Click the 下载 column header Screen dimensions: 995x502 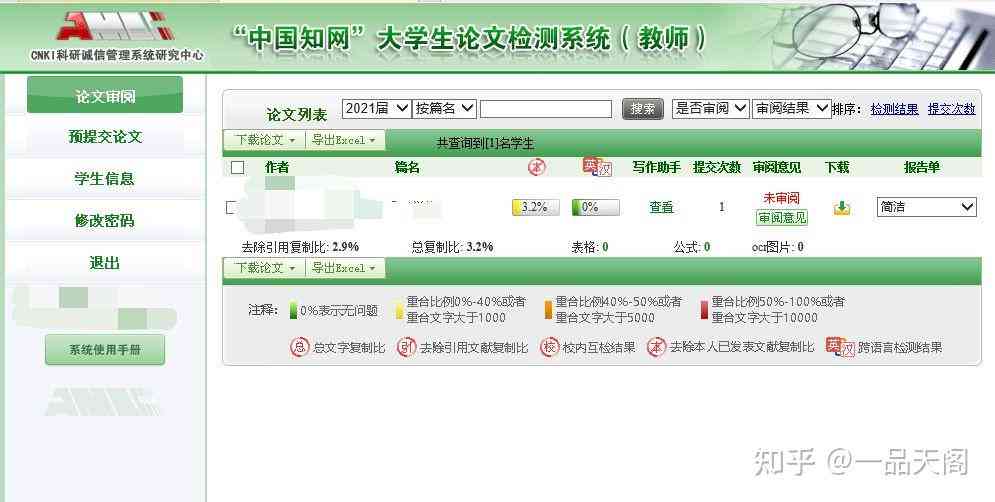click(837, 168)
